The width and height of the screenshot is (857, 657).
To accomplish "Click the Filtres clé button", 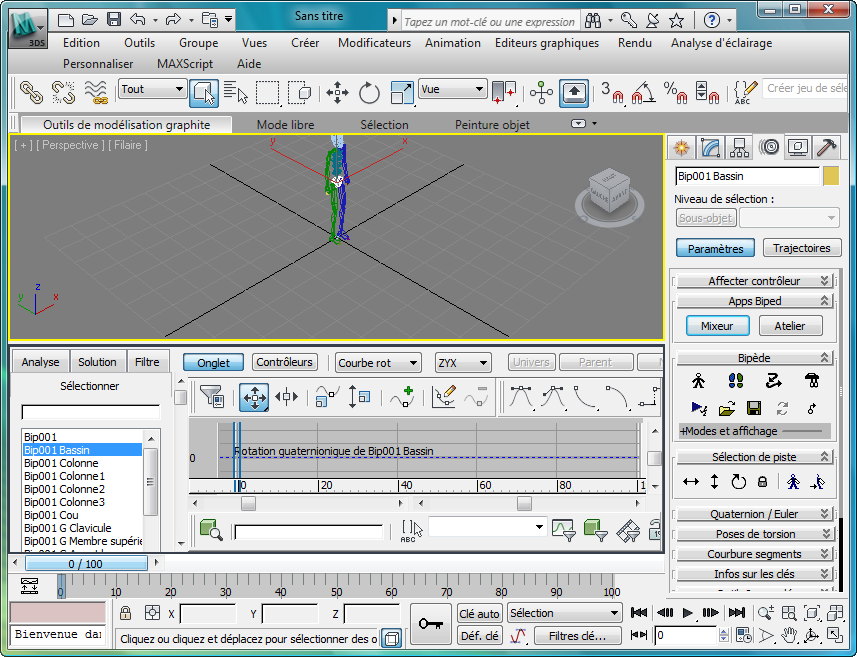I will coord(577,636).
